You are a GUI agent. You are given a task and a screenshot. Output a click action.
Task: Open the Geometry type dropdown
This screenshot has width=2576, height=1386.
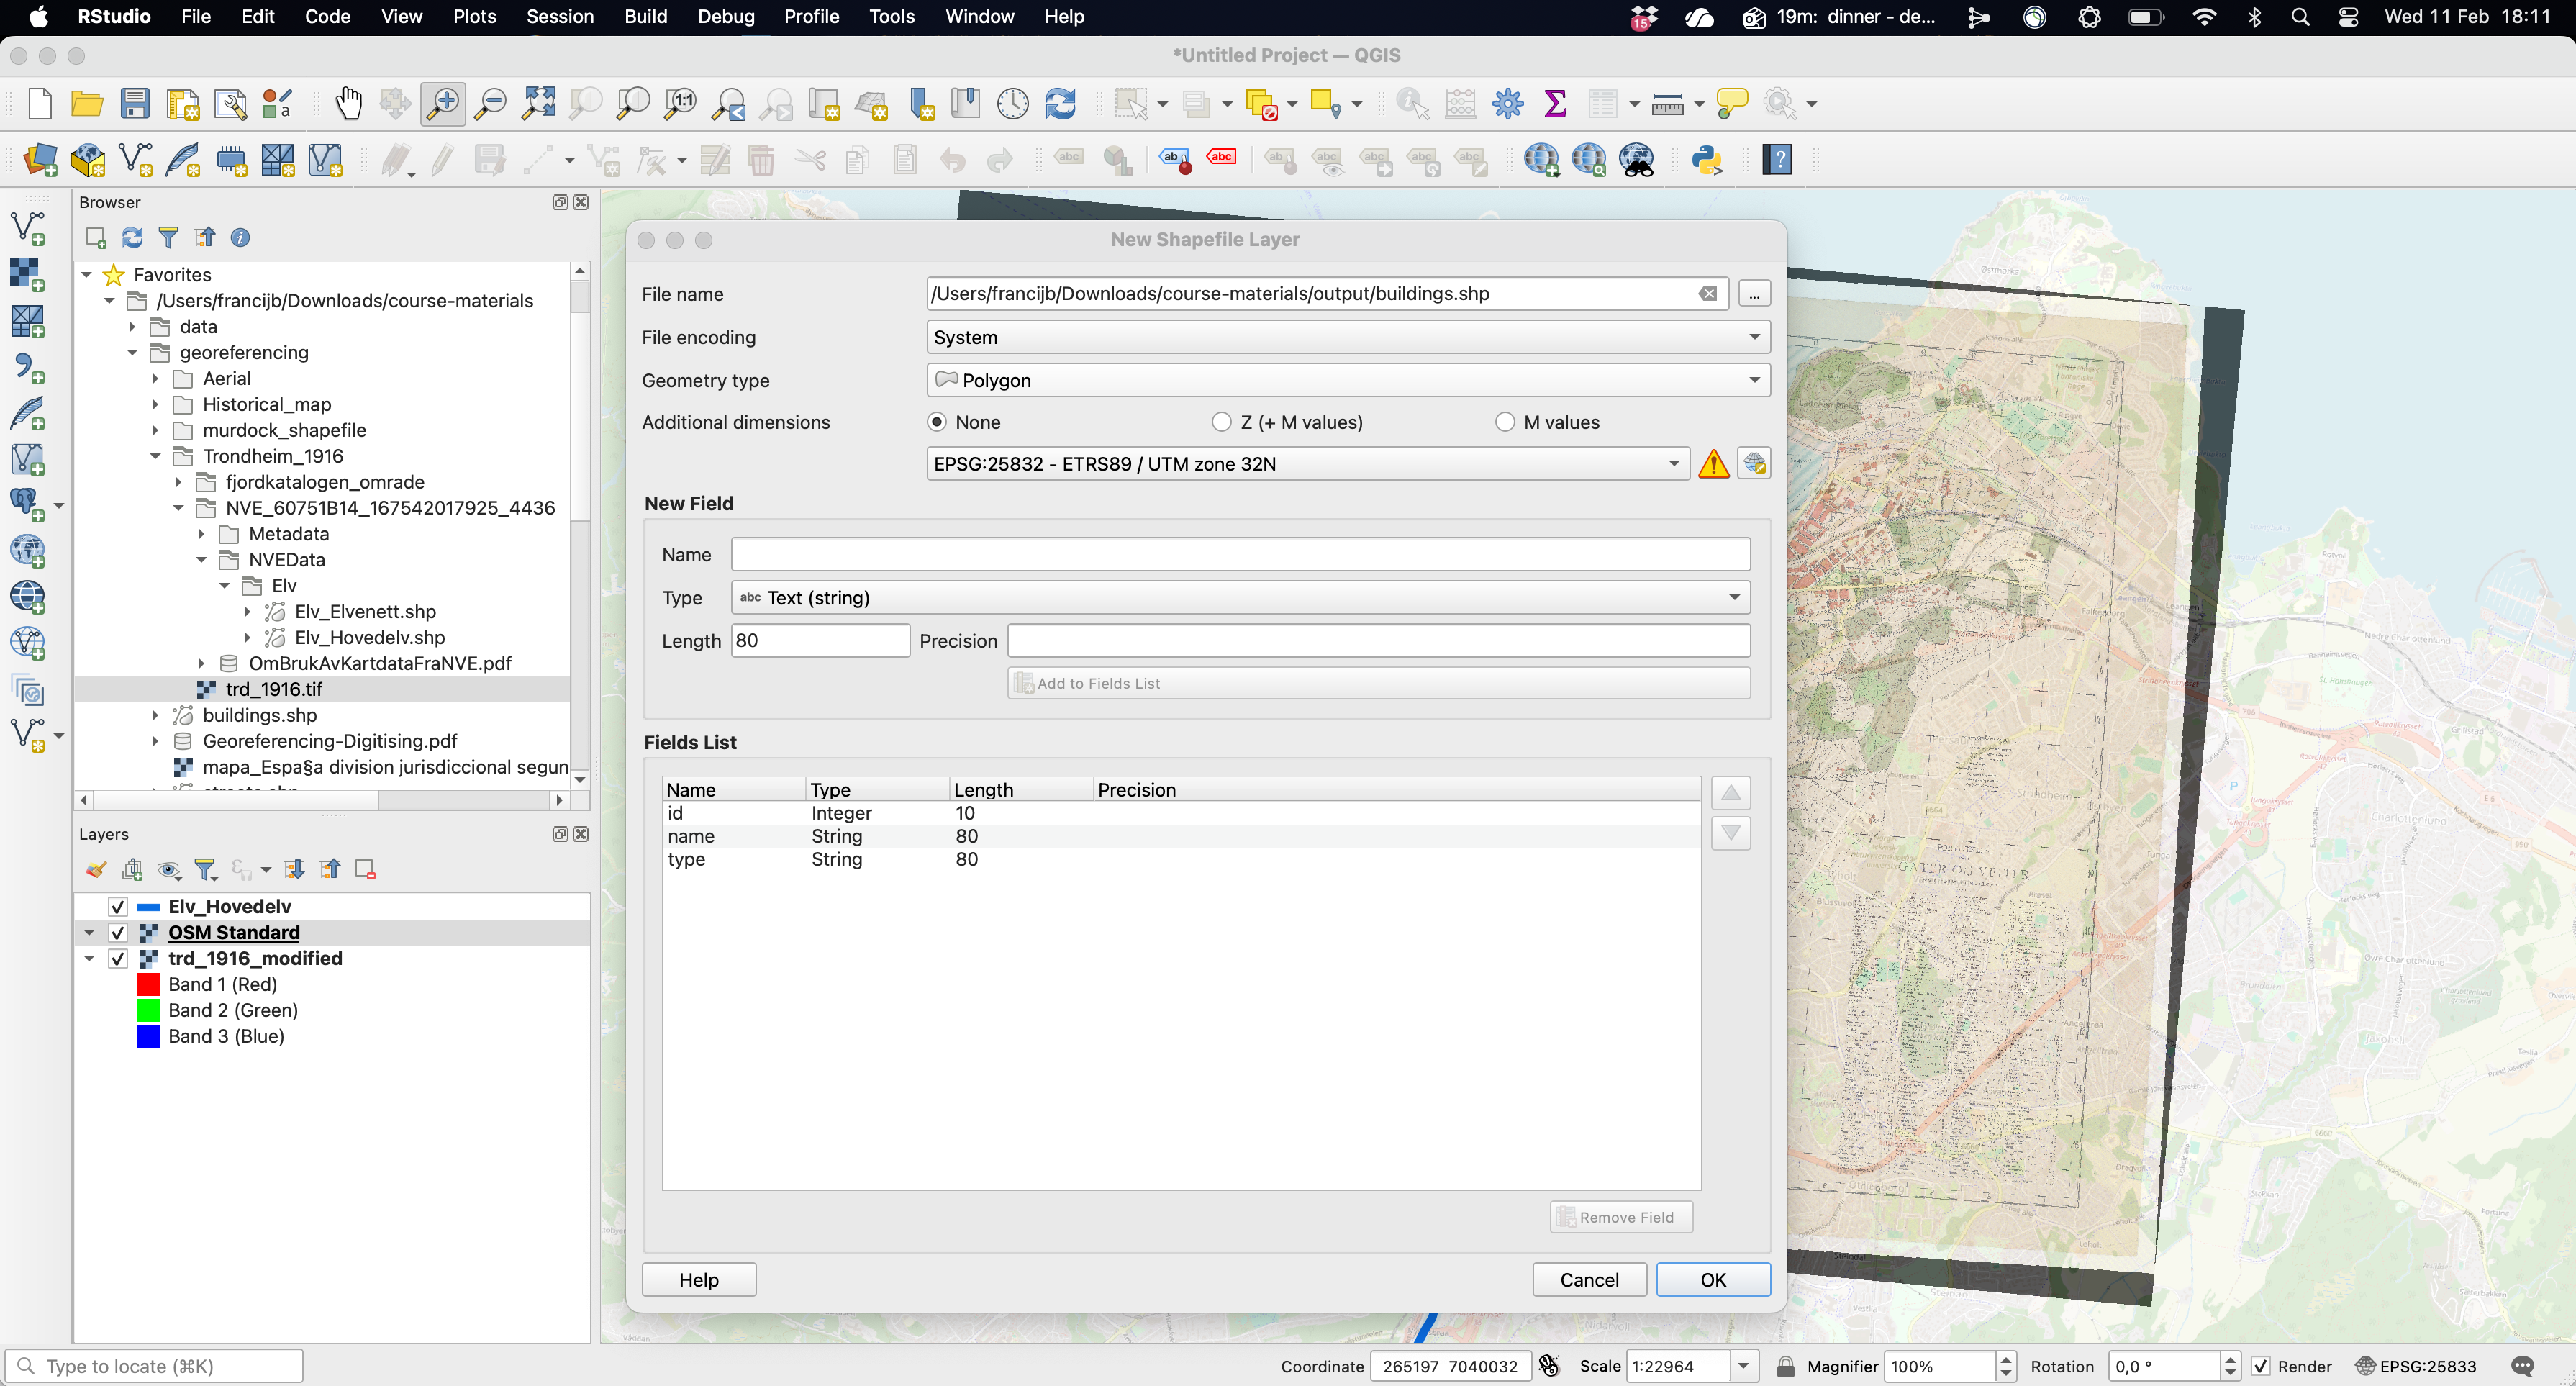pyautogui.click(x=1347, y=380)
